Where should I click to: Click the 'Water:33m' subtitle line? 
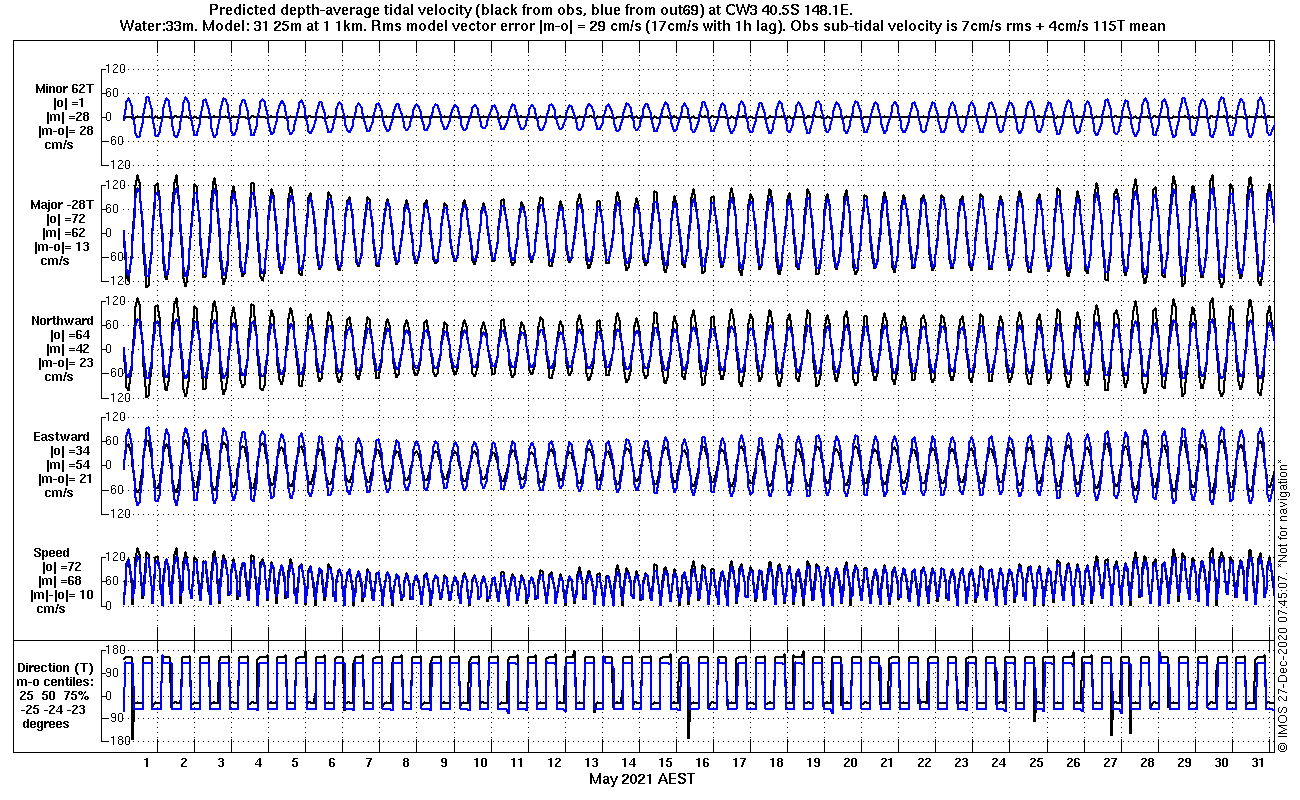coord(641,25)
